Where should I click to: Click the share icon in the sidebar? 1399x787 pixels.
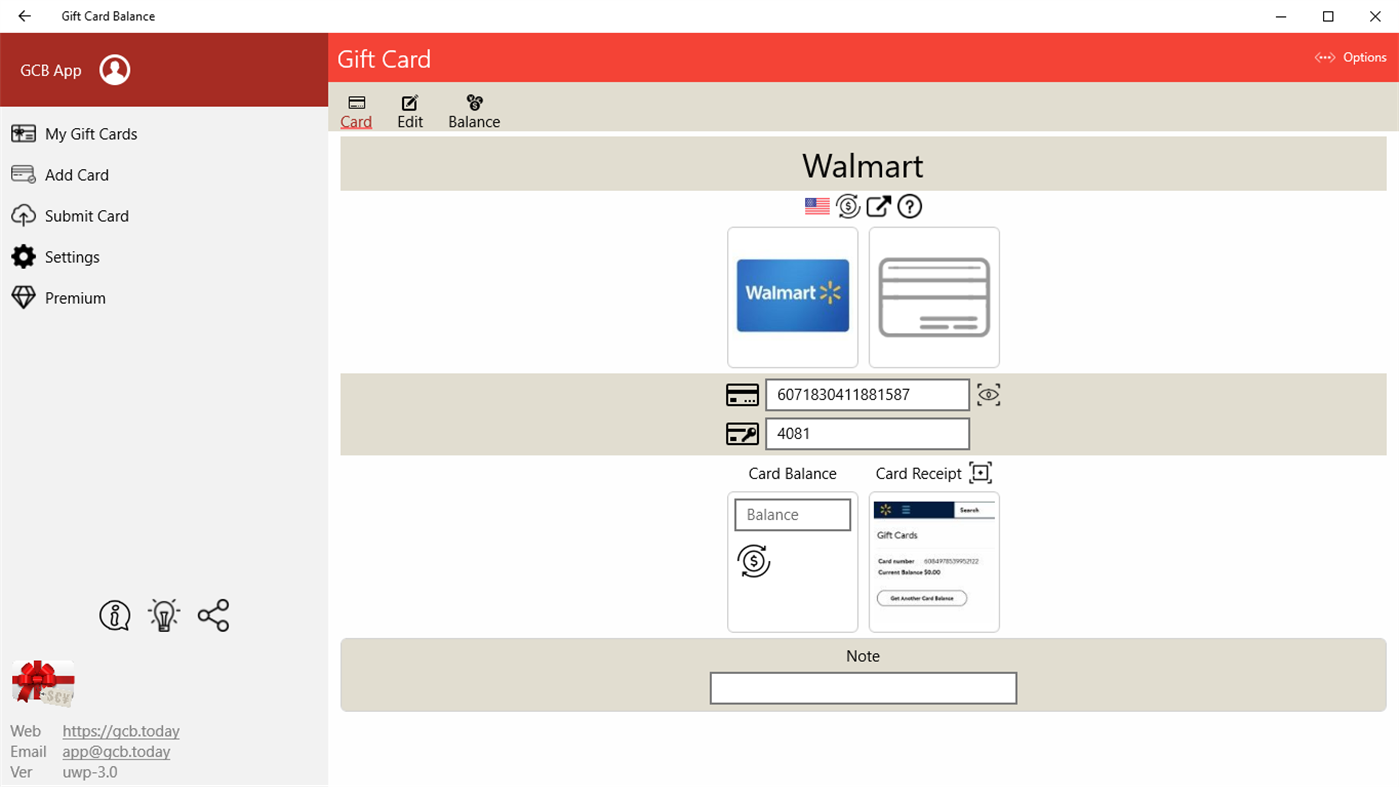(213, 615)
